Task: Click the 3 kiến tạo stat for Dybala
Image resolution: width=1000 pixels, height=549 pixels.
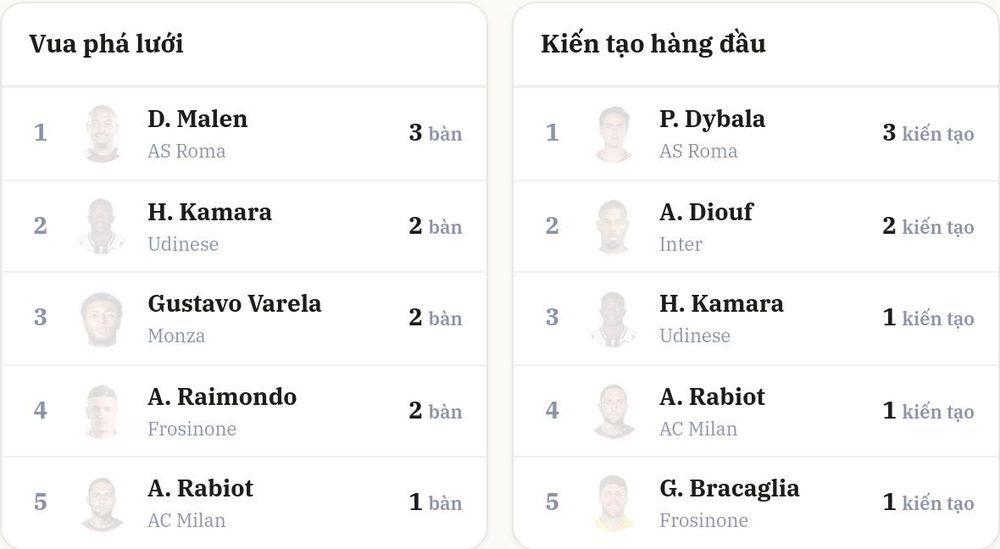Action: [x=928, y=133]
